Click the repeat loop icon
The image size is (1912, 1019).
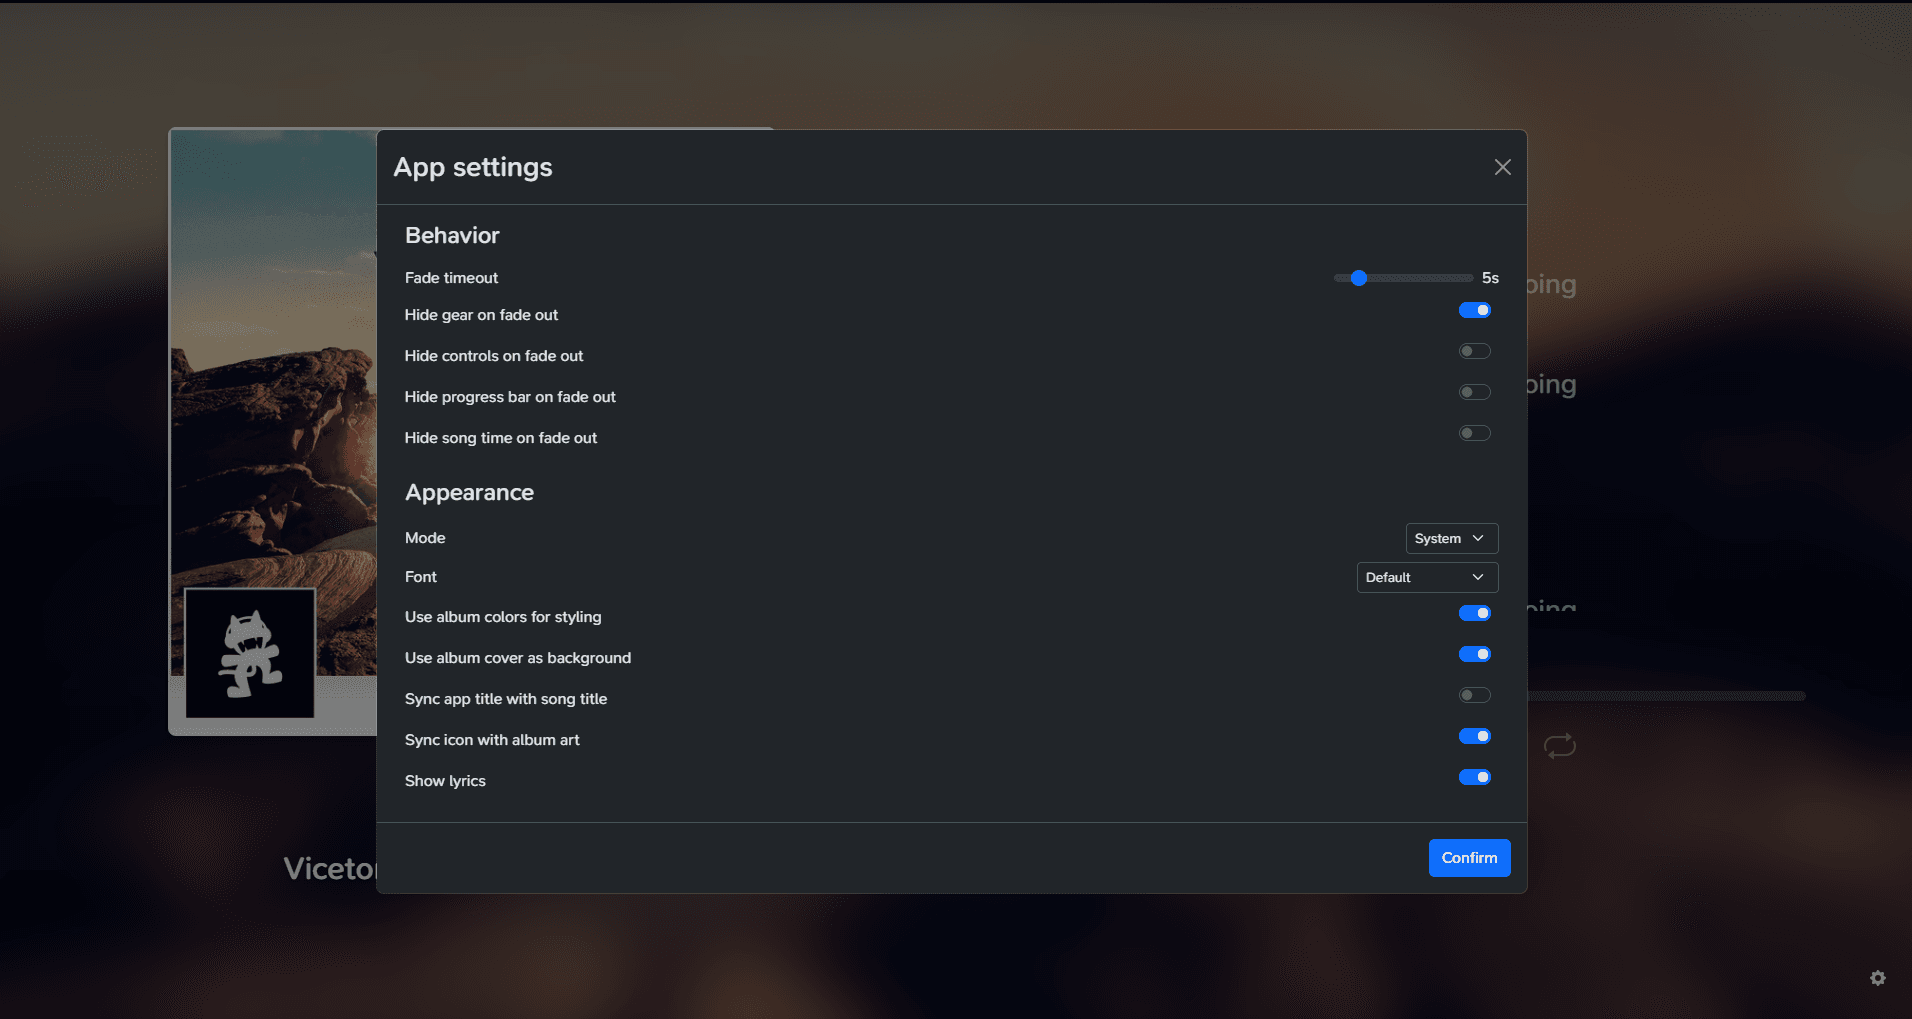coord(1559,745)
